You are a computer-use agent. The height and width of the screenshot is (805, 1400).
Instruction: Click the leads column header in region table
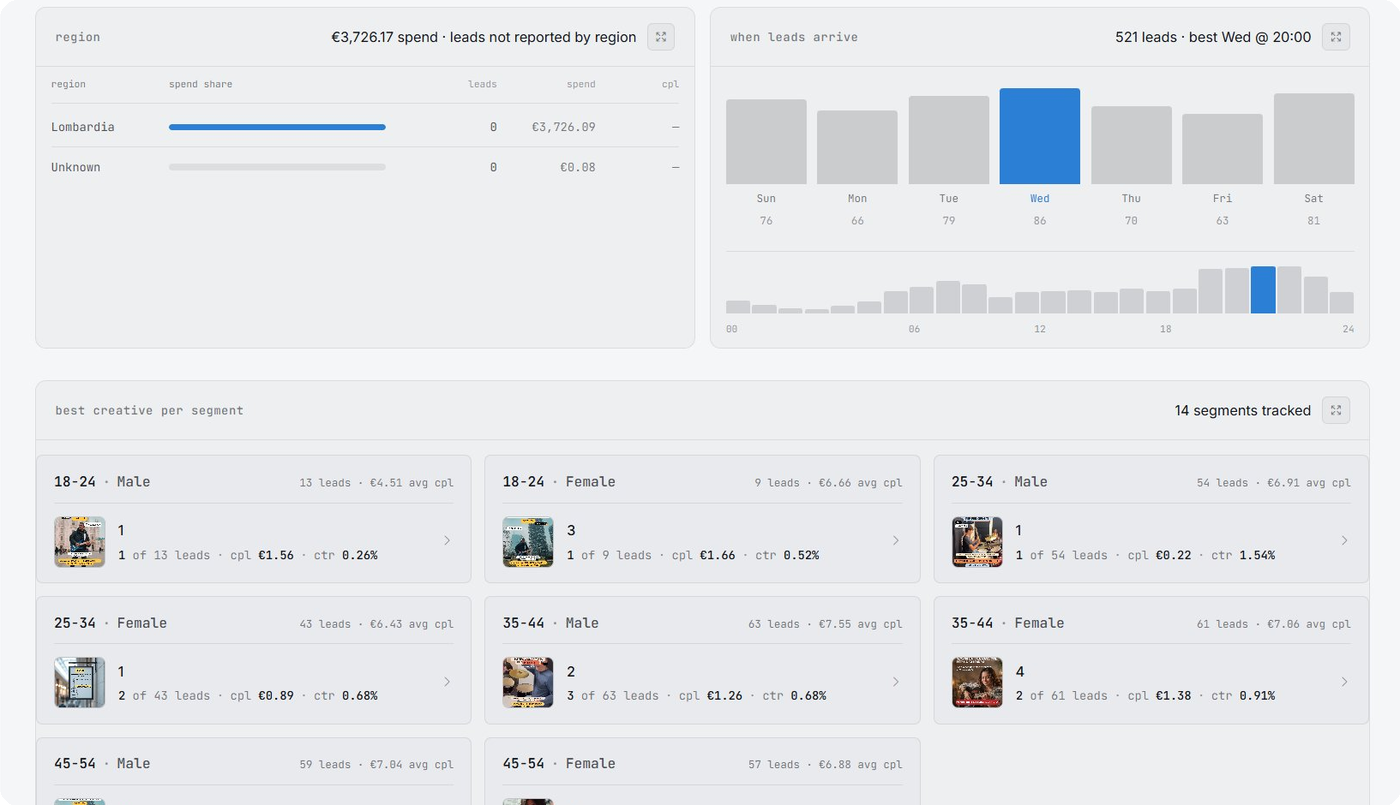(482, 84)
